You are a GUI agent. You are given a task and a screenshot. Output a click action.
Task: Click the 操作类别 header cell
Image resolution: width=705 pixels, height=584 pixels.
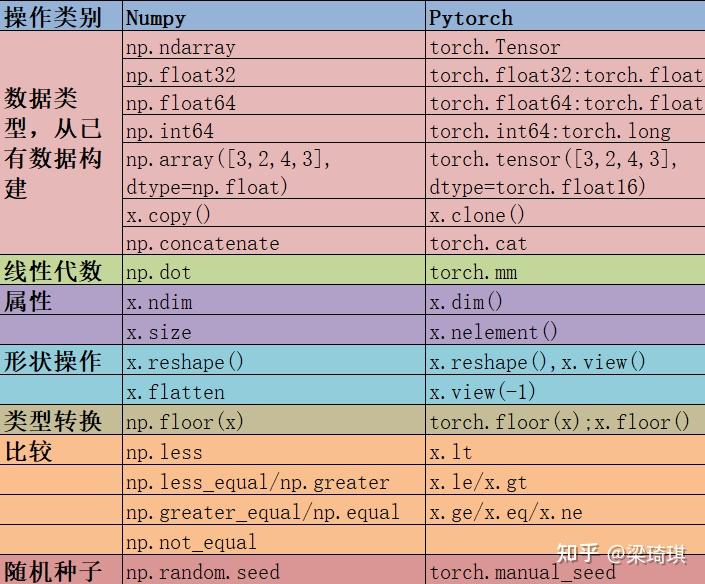coord(61,17)
